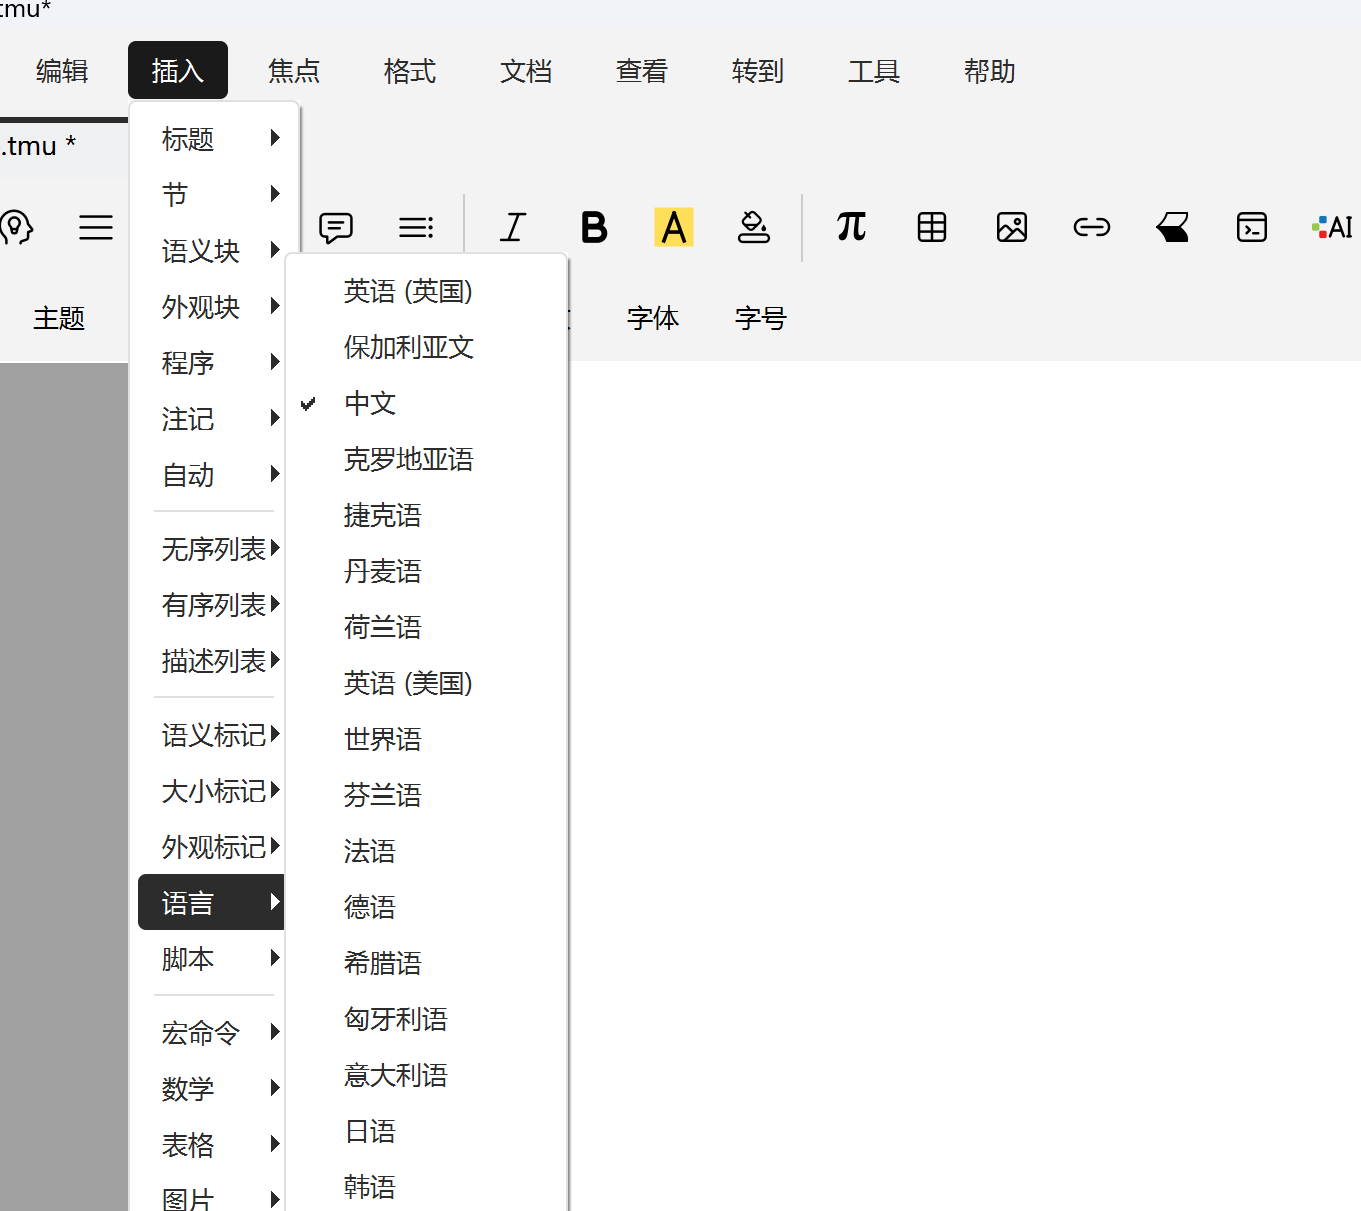1361x1211 pixels.
Task: Insert an image via toolbar icon
Action: pyautogui.click(x=1012, y=228)
